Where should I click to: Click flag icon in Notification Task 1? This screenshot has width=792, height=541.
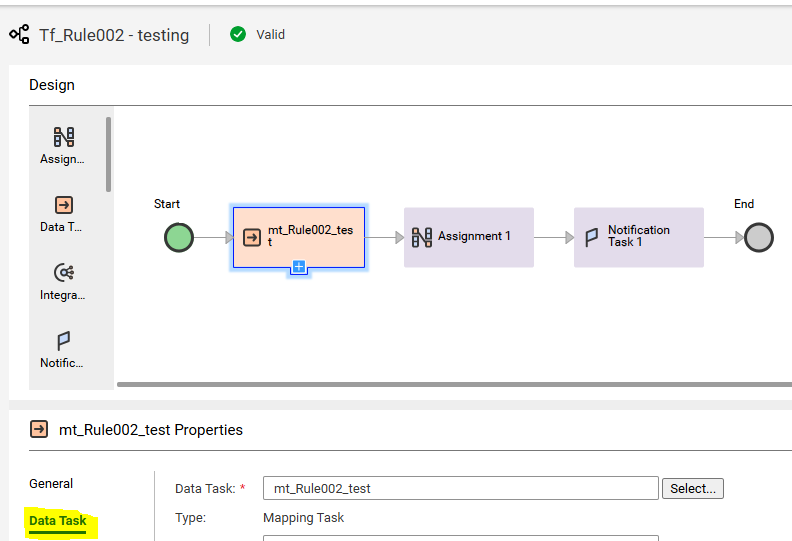coord(591,237)
